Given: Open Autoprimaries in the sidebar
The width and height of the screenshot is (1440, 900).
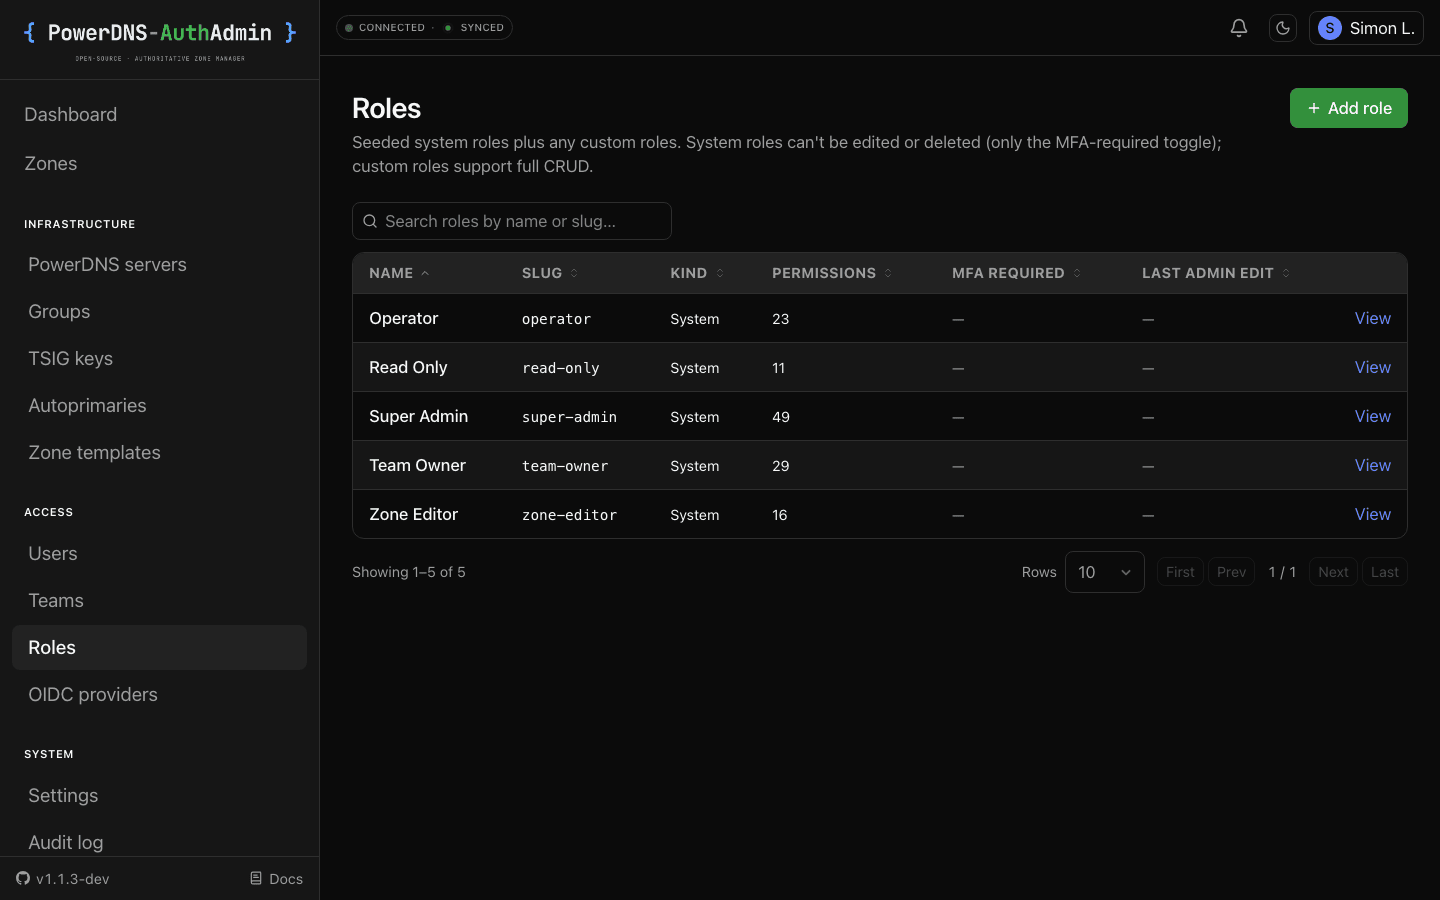Looking at the screenshot, I should pos(160,405).
